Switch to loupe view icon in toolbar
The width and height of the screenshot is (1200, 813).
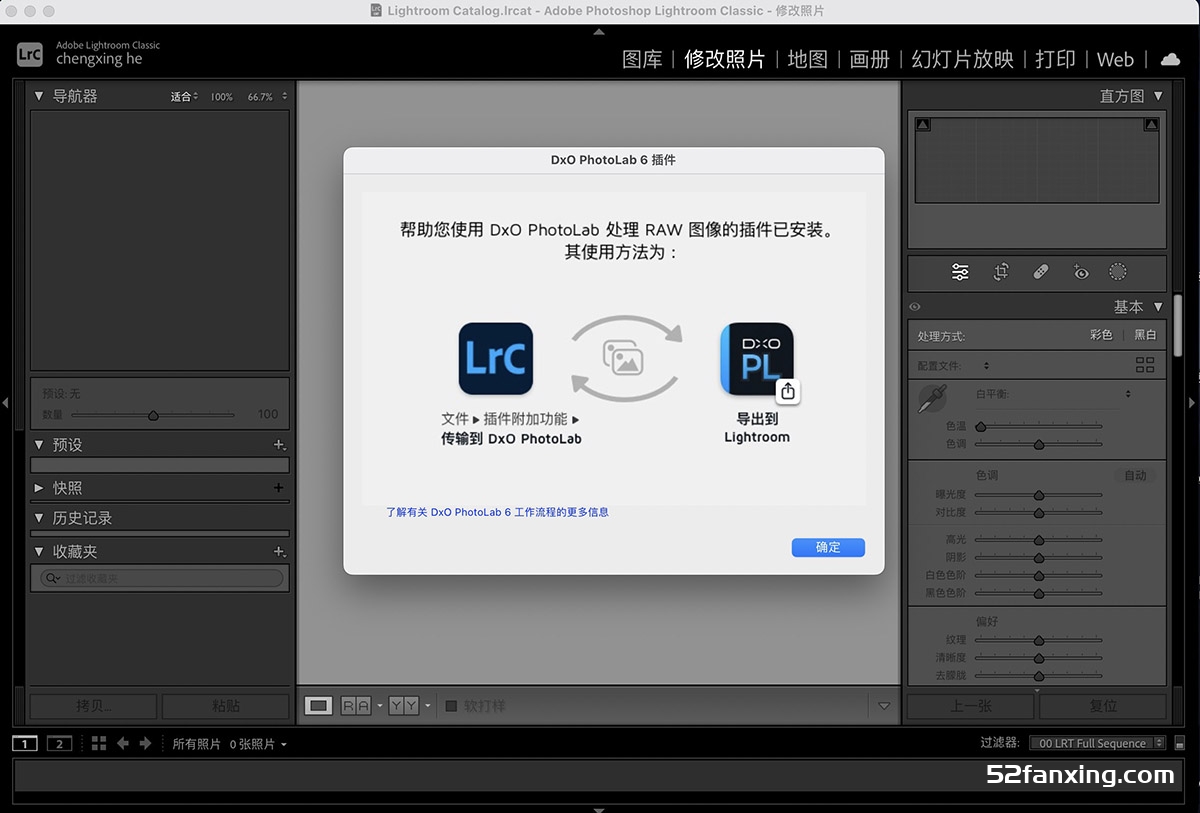pos(319,706)
